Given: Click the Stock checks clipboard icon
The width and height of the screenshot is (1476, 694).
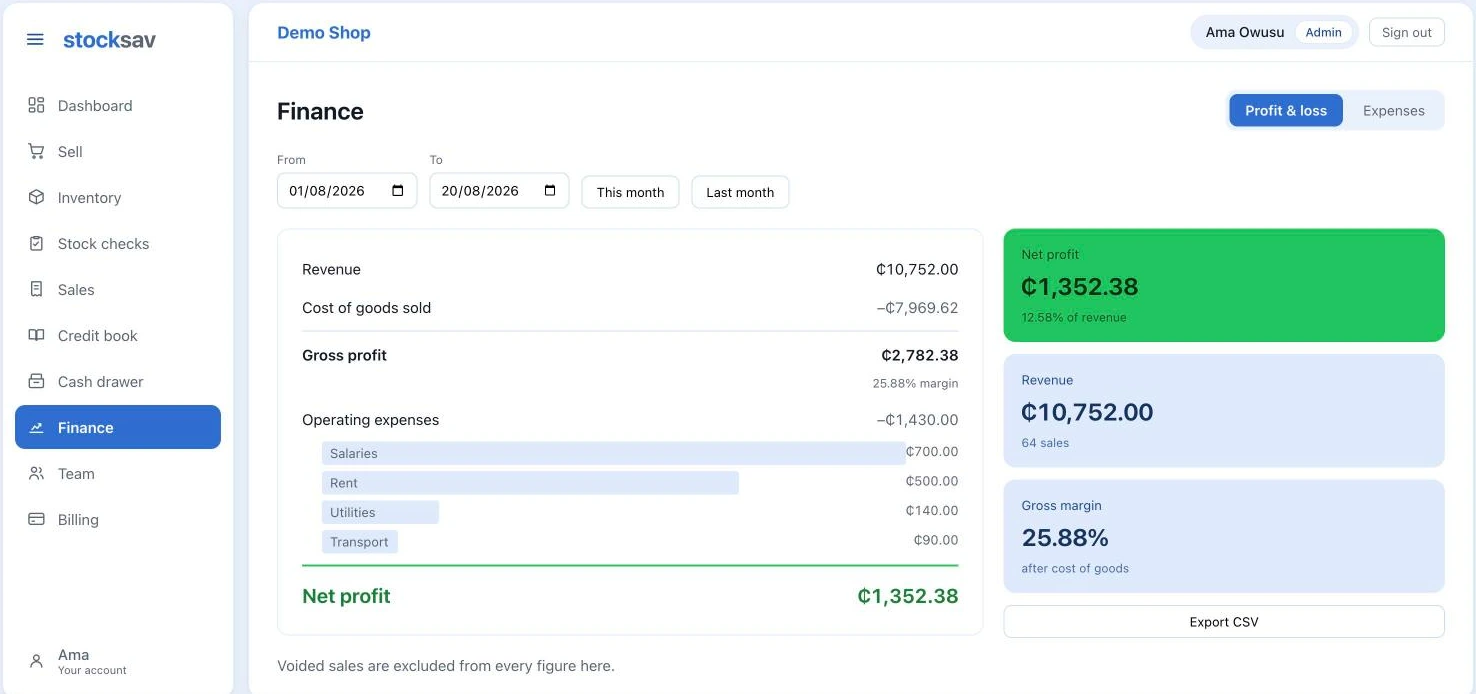Looking at the screenshot, I should (36, 243).
